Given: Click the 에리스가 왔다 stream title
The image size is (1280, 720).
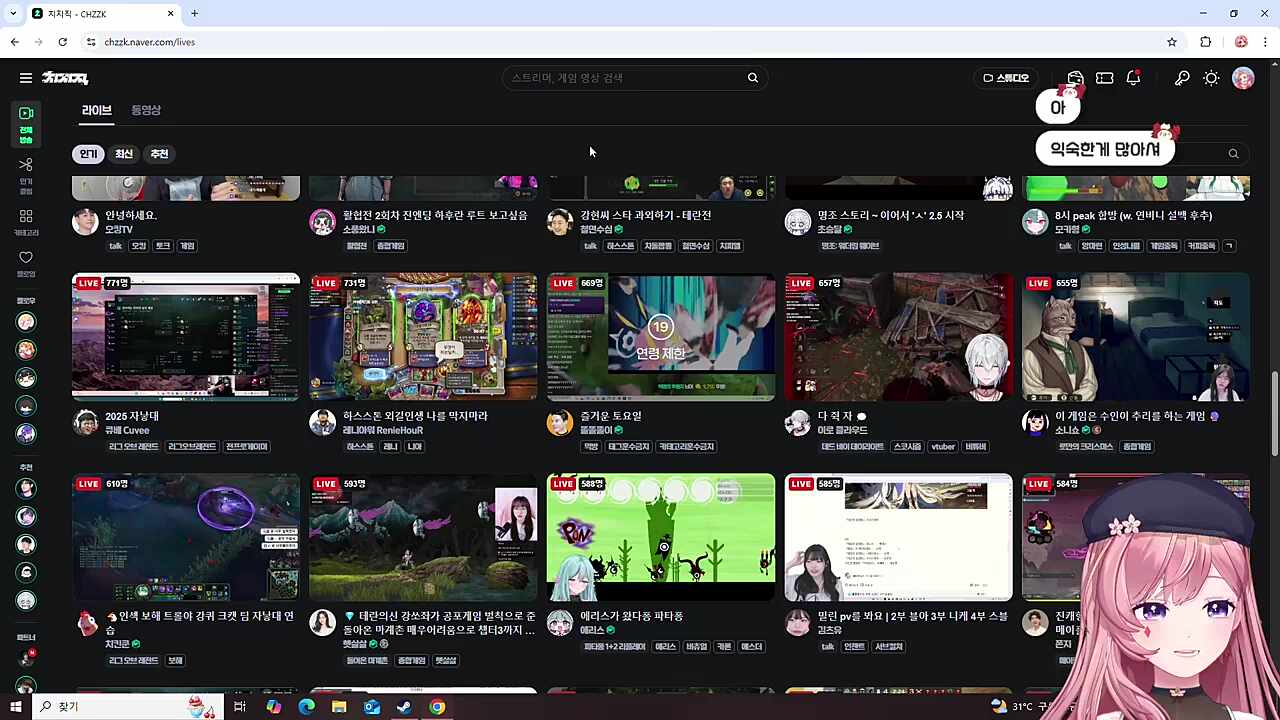Looking at the screenshot, I should click(632, 617).
